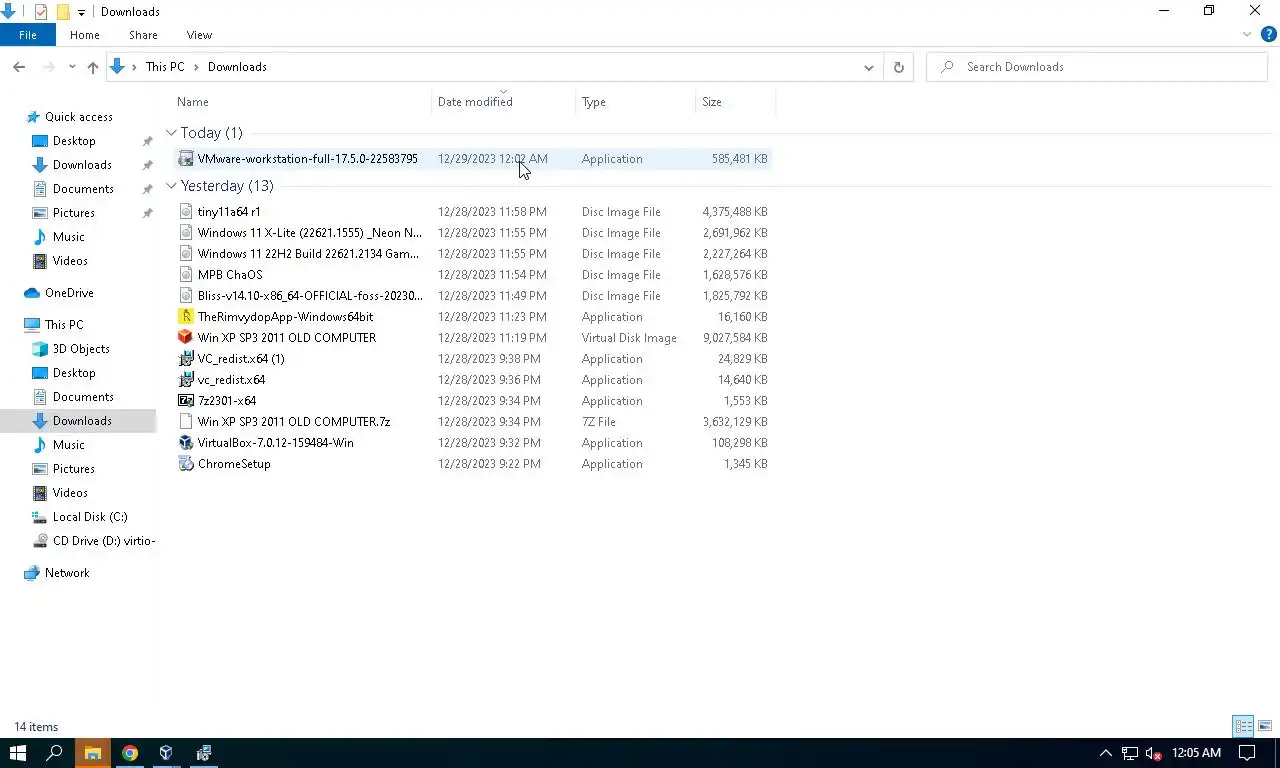Go up one folder level
Screen dimensions: 1280x768
92,67
